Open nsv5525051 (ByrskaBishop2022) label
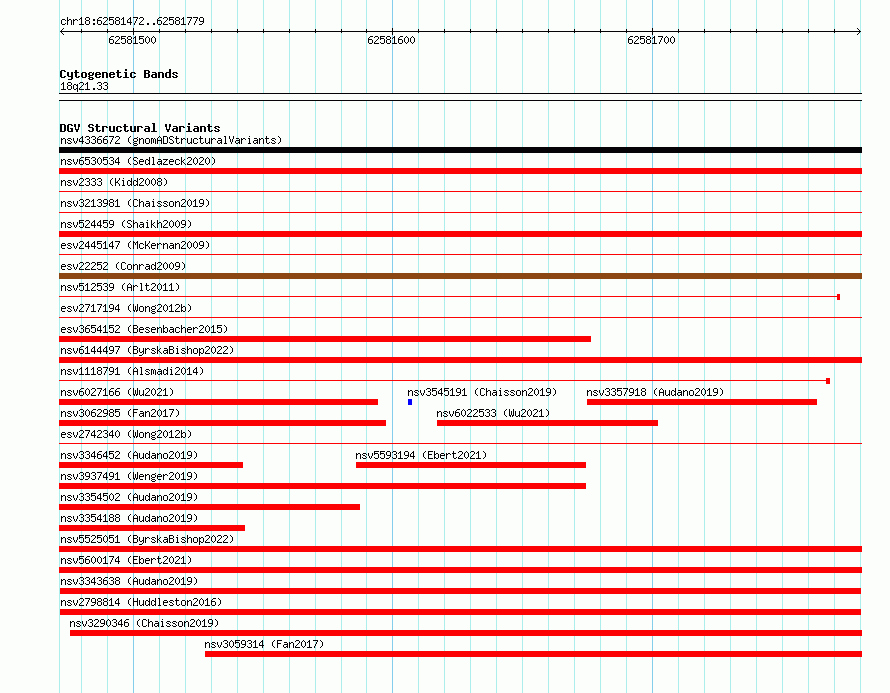Image resolution: width=890 pixels, height=693 pixels. [147, 539]
